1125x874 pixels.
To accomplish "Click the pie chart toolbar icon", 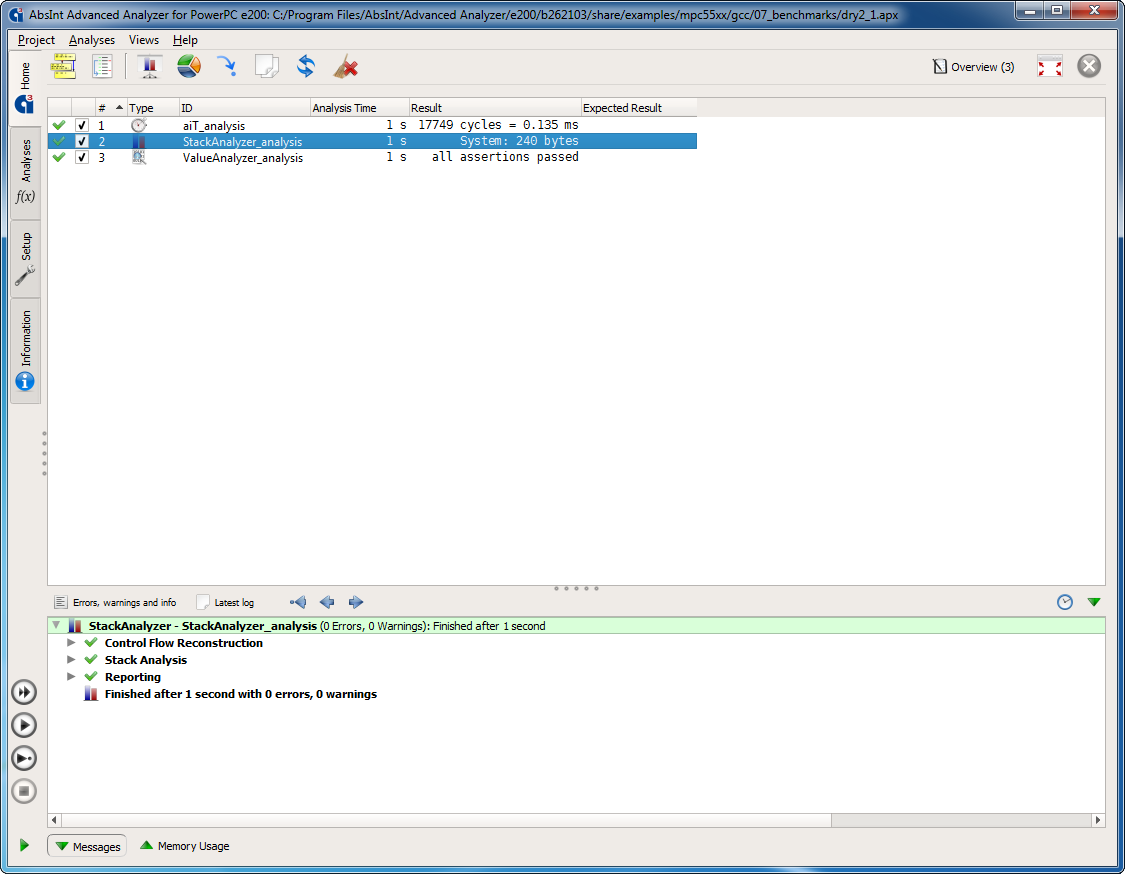I will pos(189,66).
